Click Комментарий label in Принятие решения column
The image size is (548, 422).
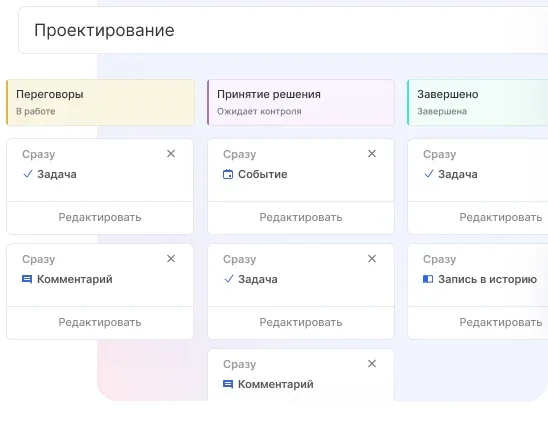point(276,384)
